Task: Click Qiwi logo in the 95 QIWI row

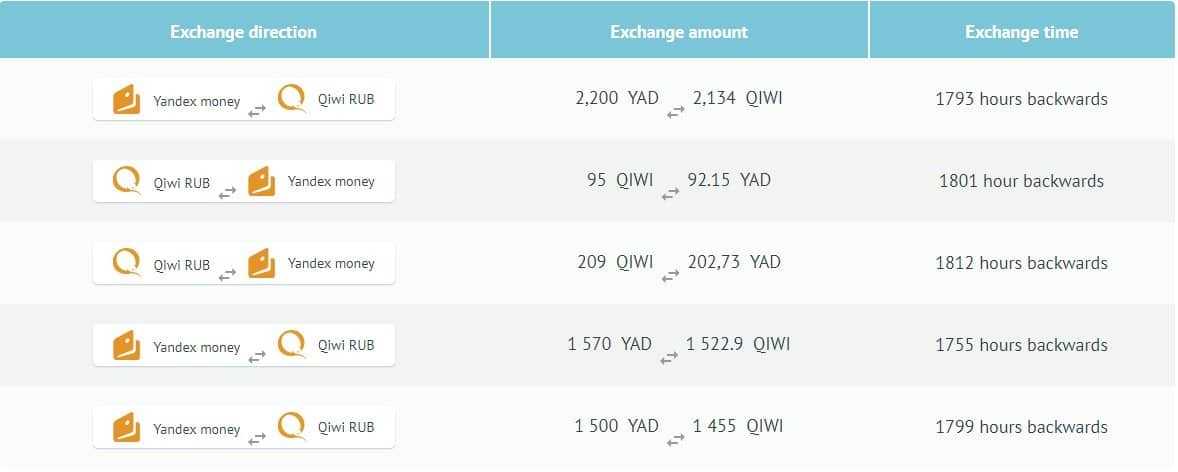Action: pyautogui.click(x=126, y=181)
